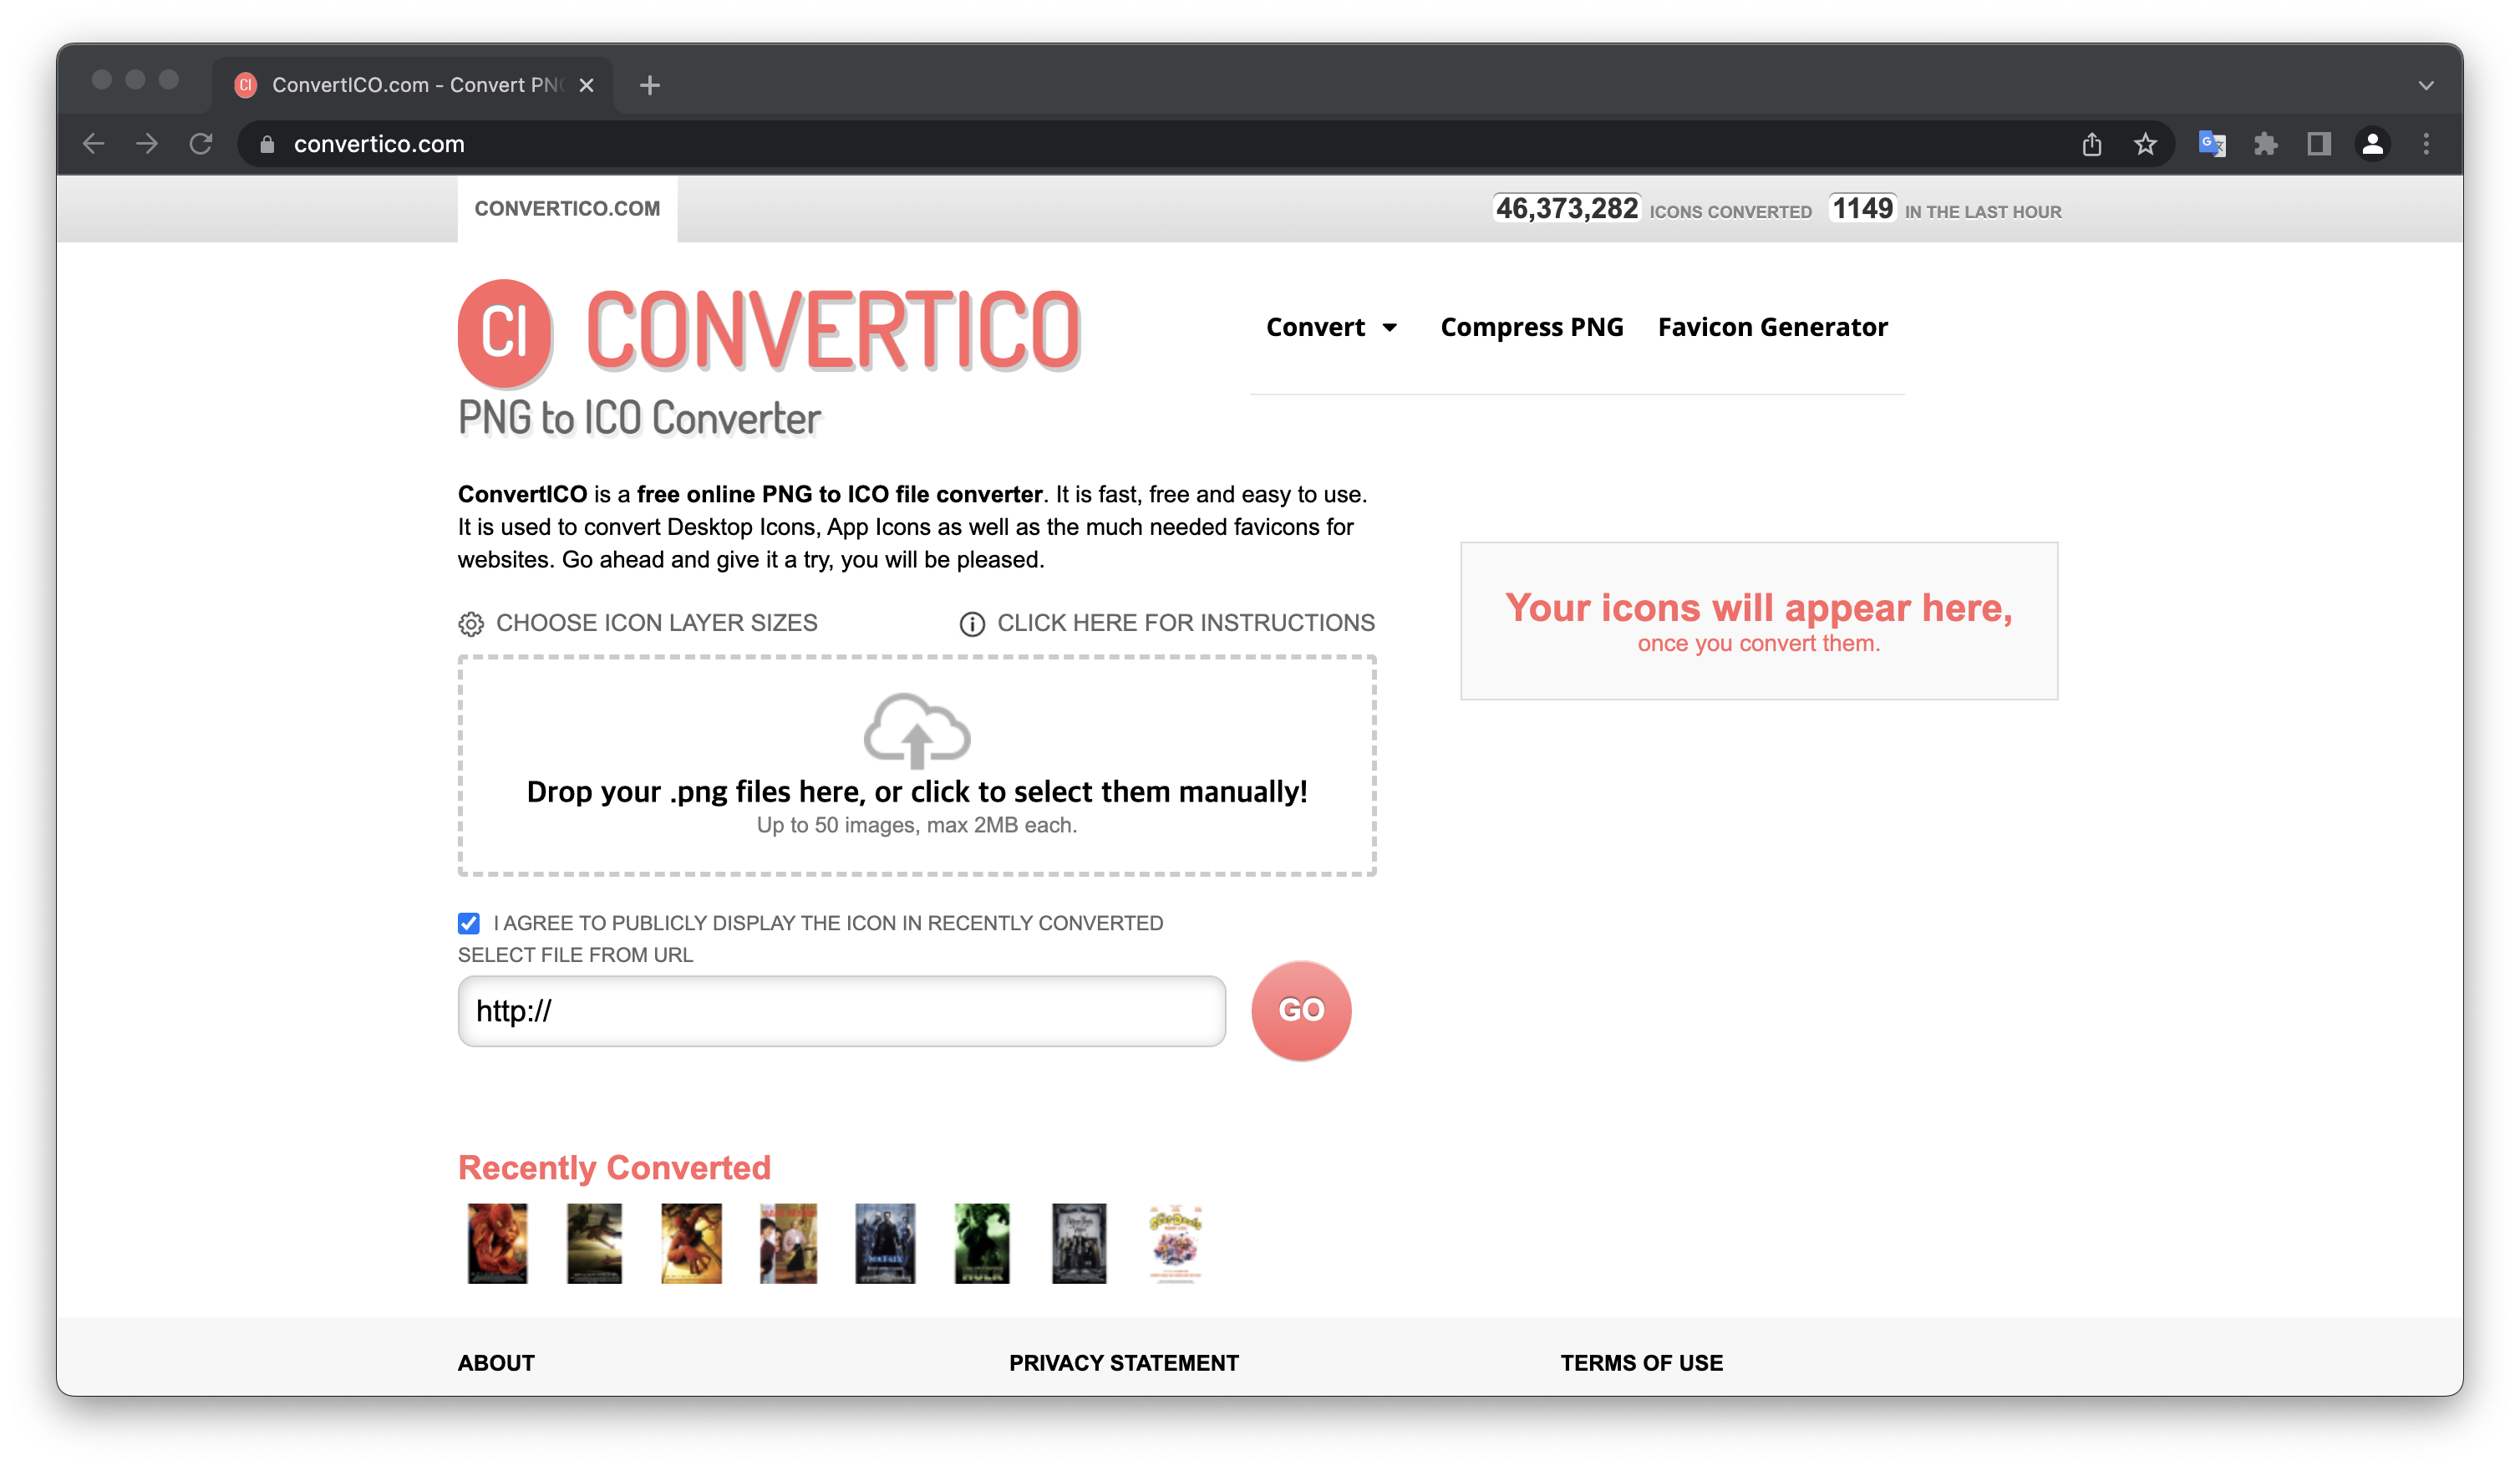Open the Google Translate extension icon
This screenshot has height=1466, width=2520.
[2212, 144]
